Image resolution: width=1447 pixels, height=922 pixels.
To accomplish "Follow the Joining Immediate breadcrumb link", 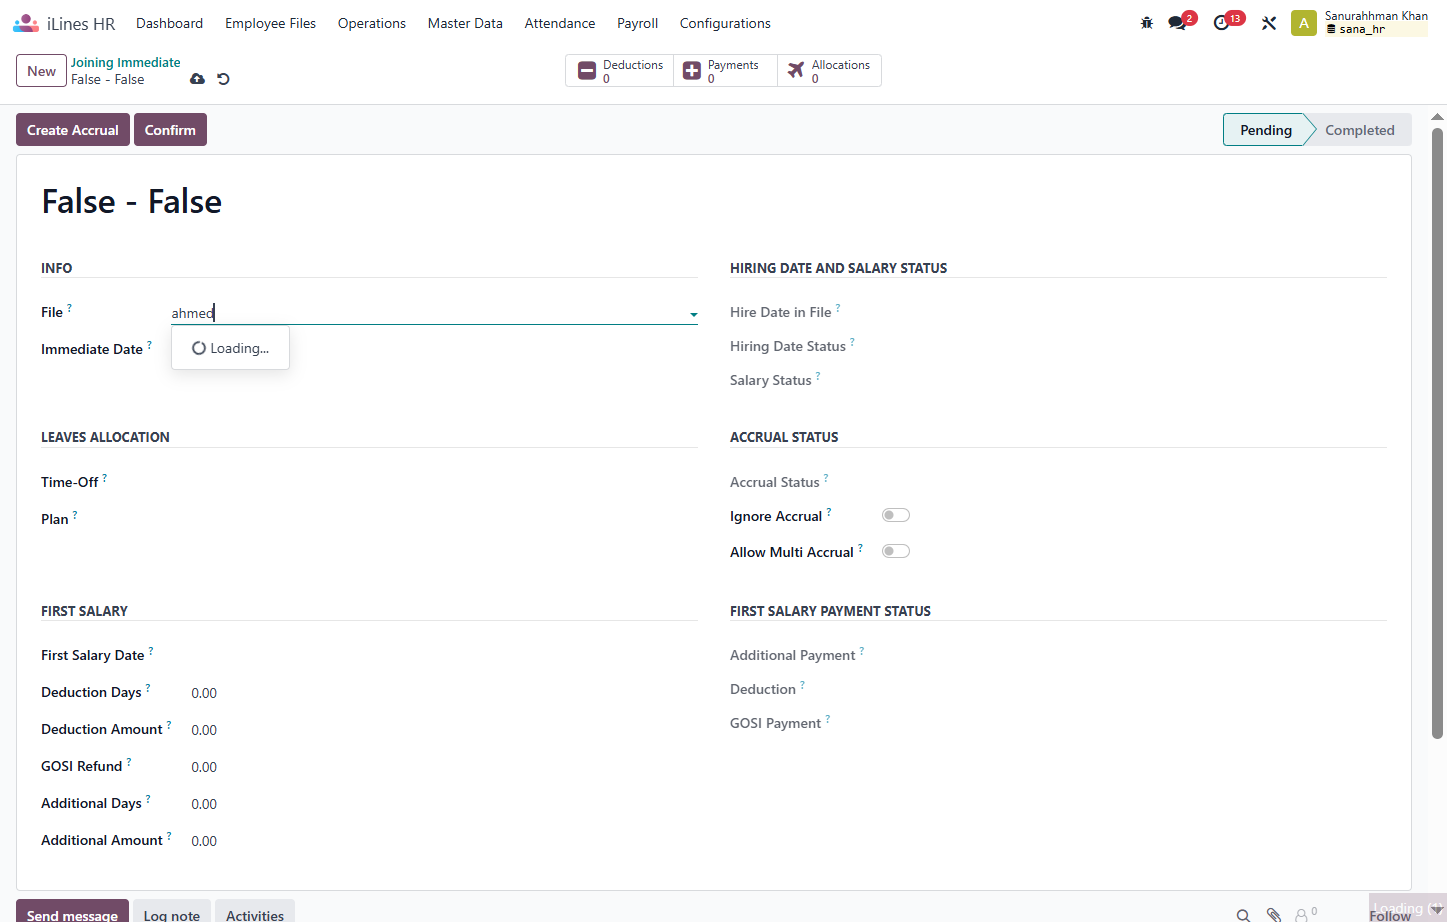I will click(126, 62).
